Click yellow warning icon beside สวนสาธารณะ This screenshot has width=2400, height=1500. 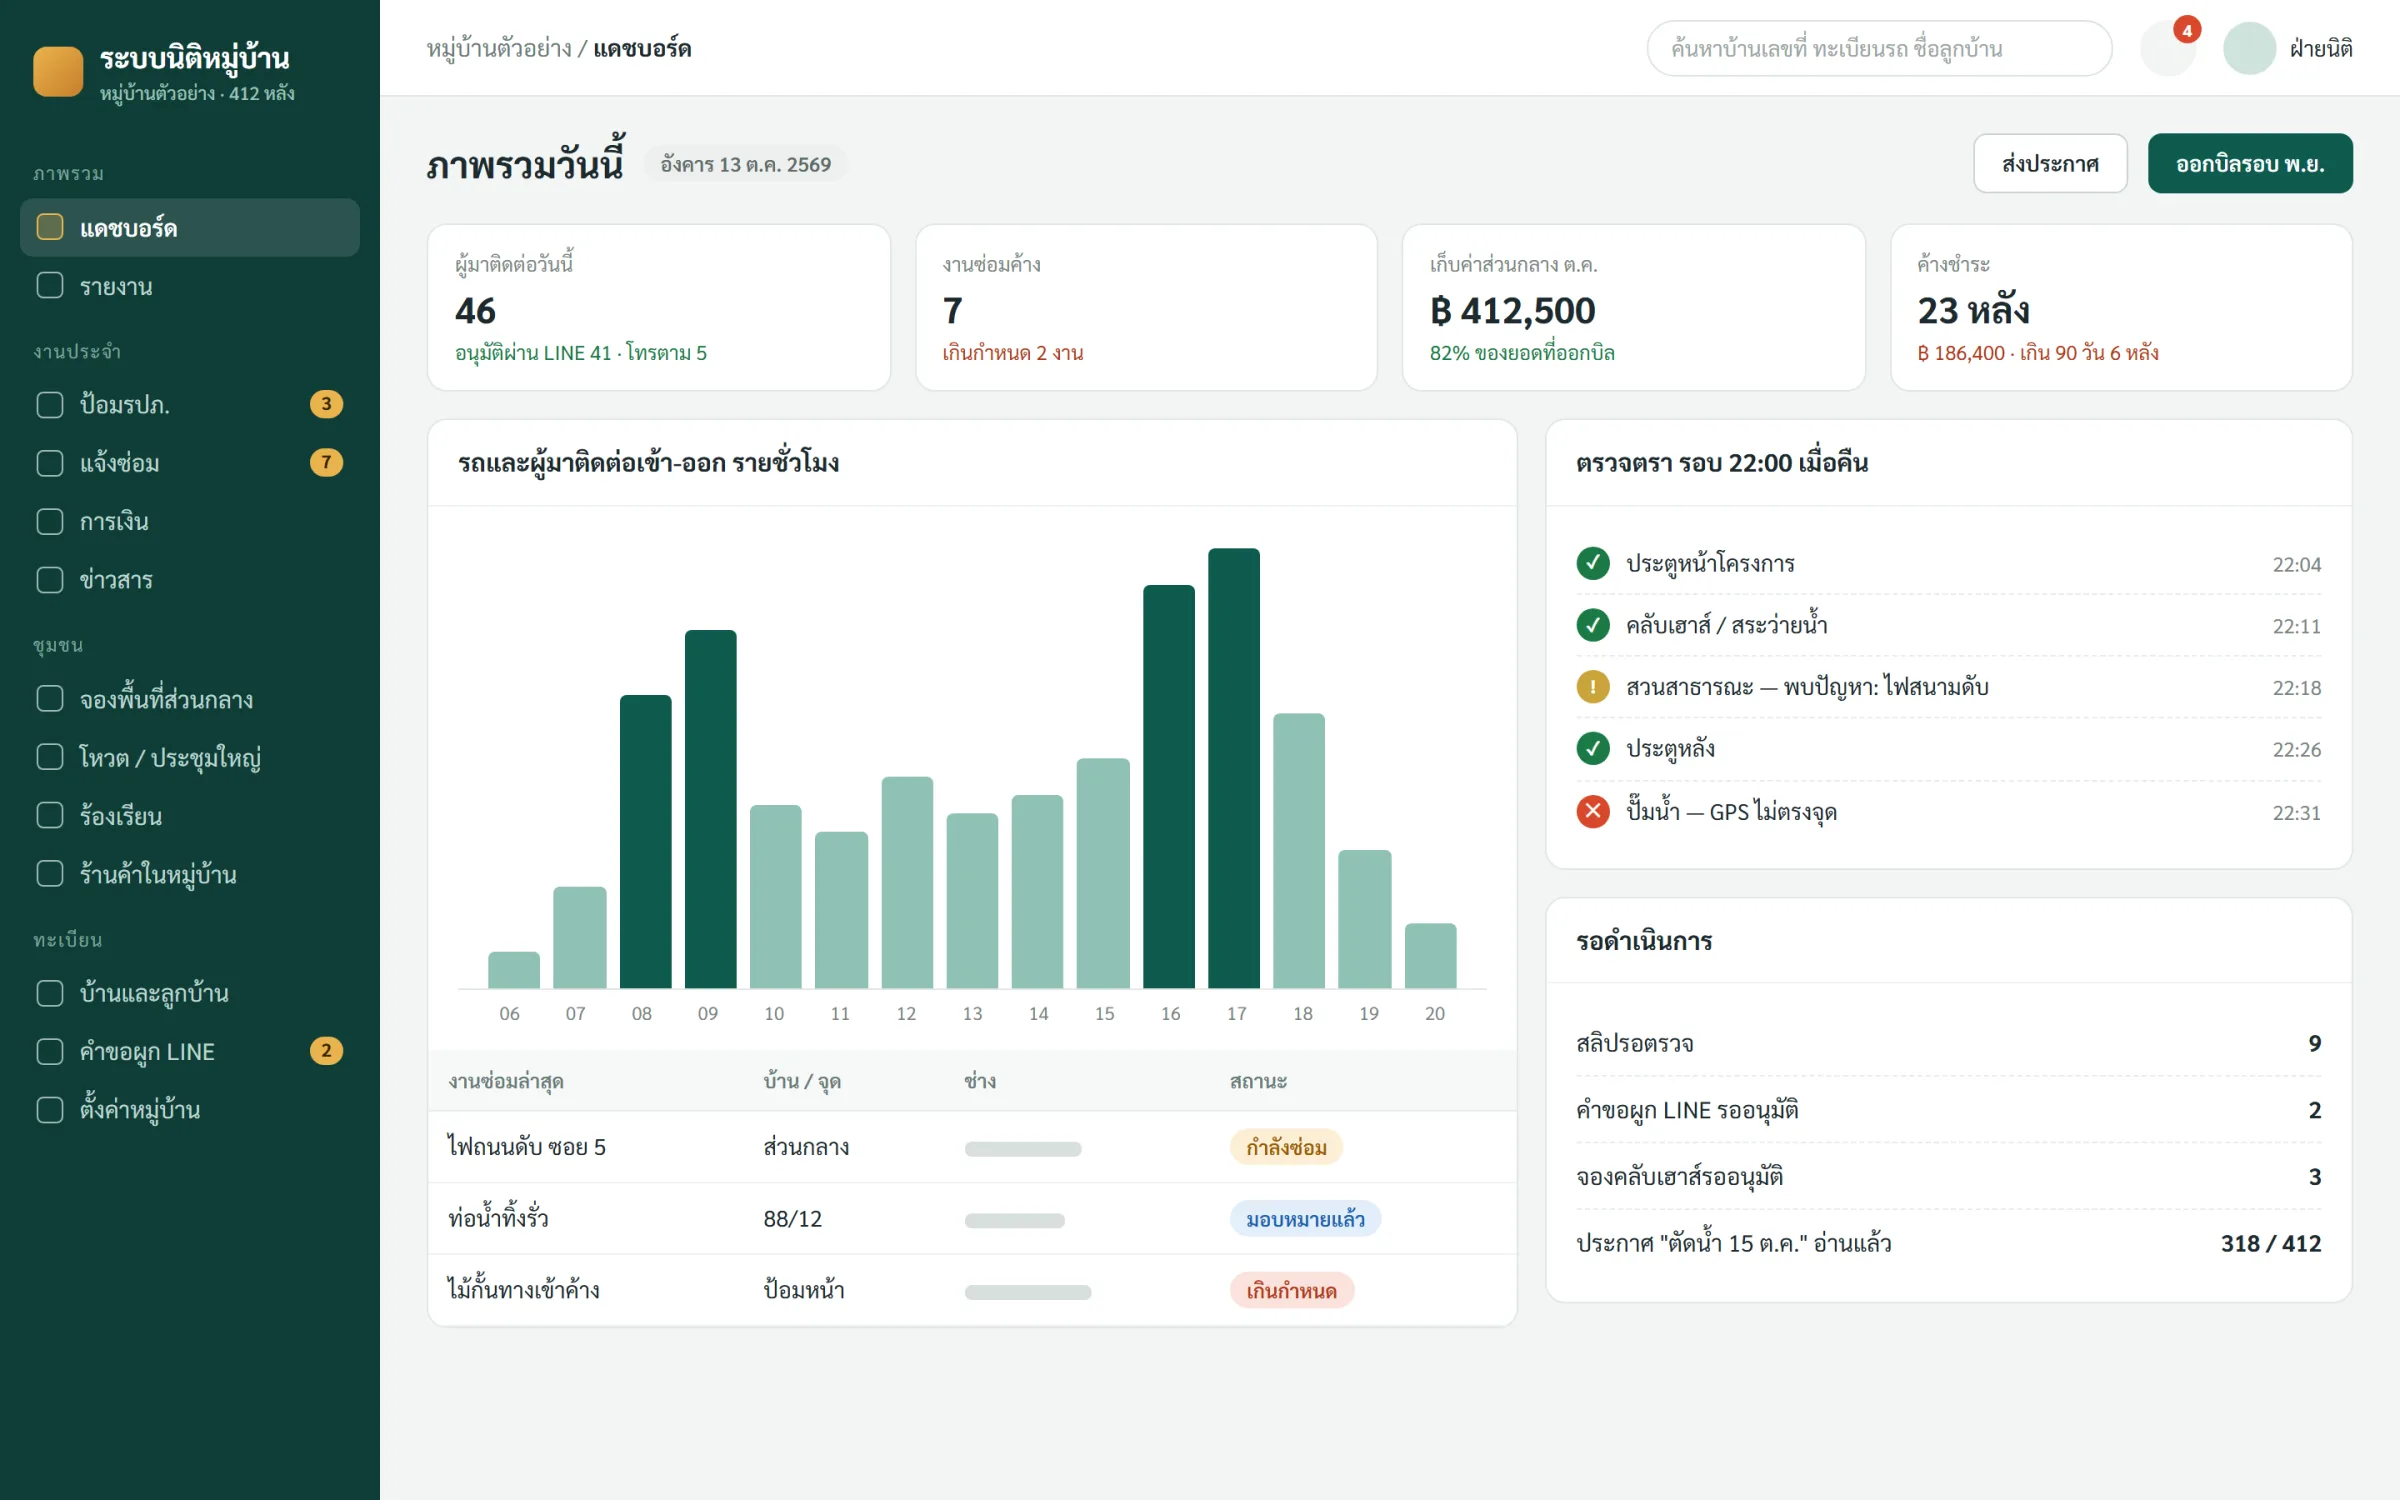click(x=1593, y=687)
